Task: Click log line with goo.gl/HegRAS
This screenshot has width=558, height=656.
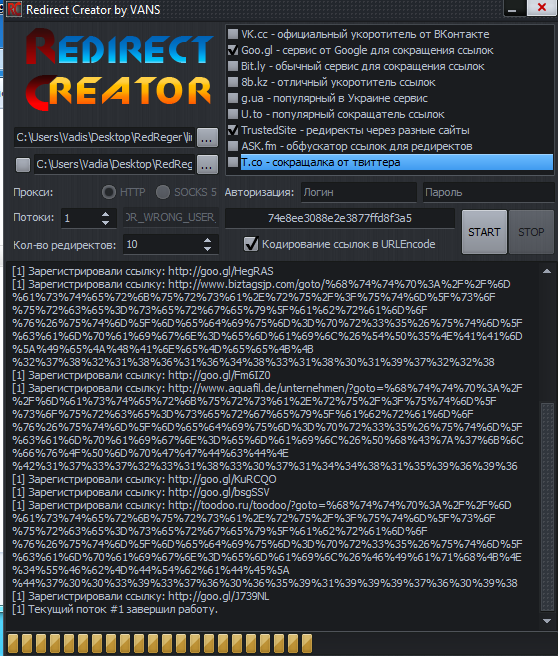Action: 143,271
